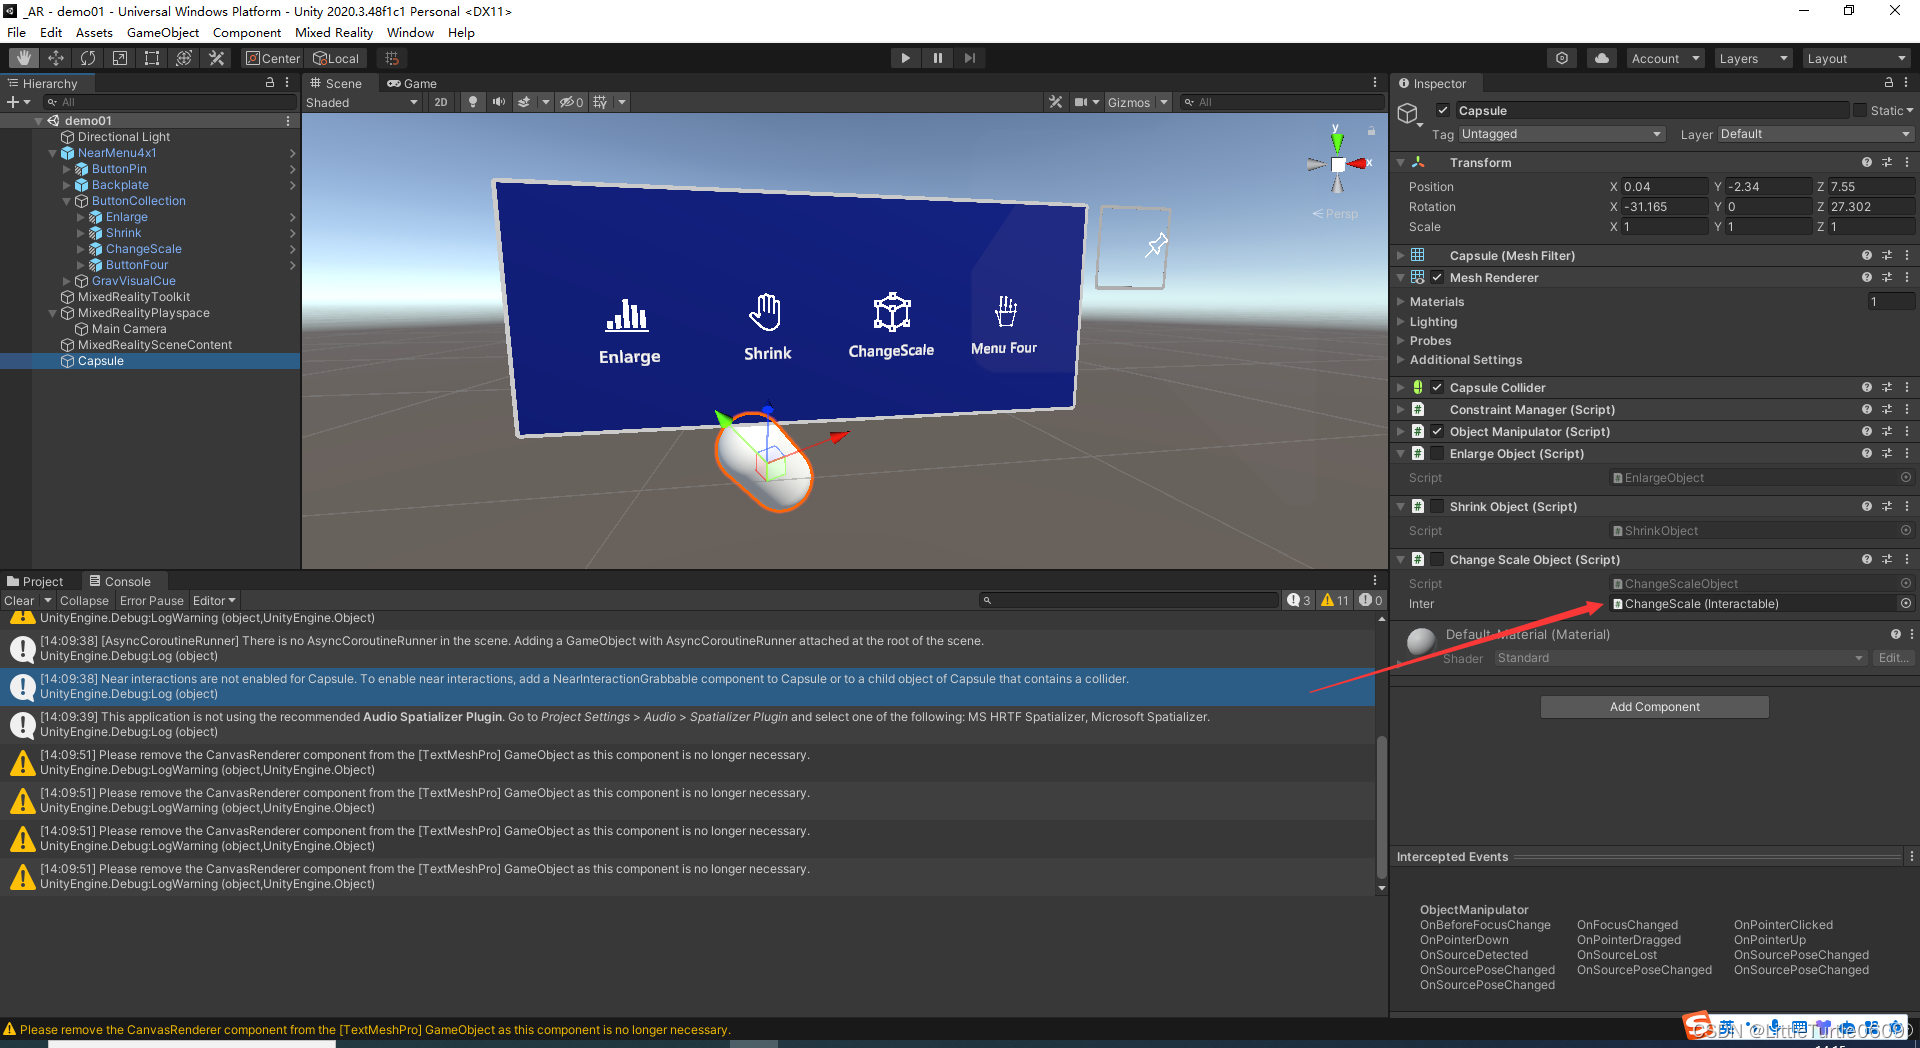This screenshot has height=1048, width=1920.
Task: Open the Shaded draw mode dropdown
Action: click(362, 101)
